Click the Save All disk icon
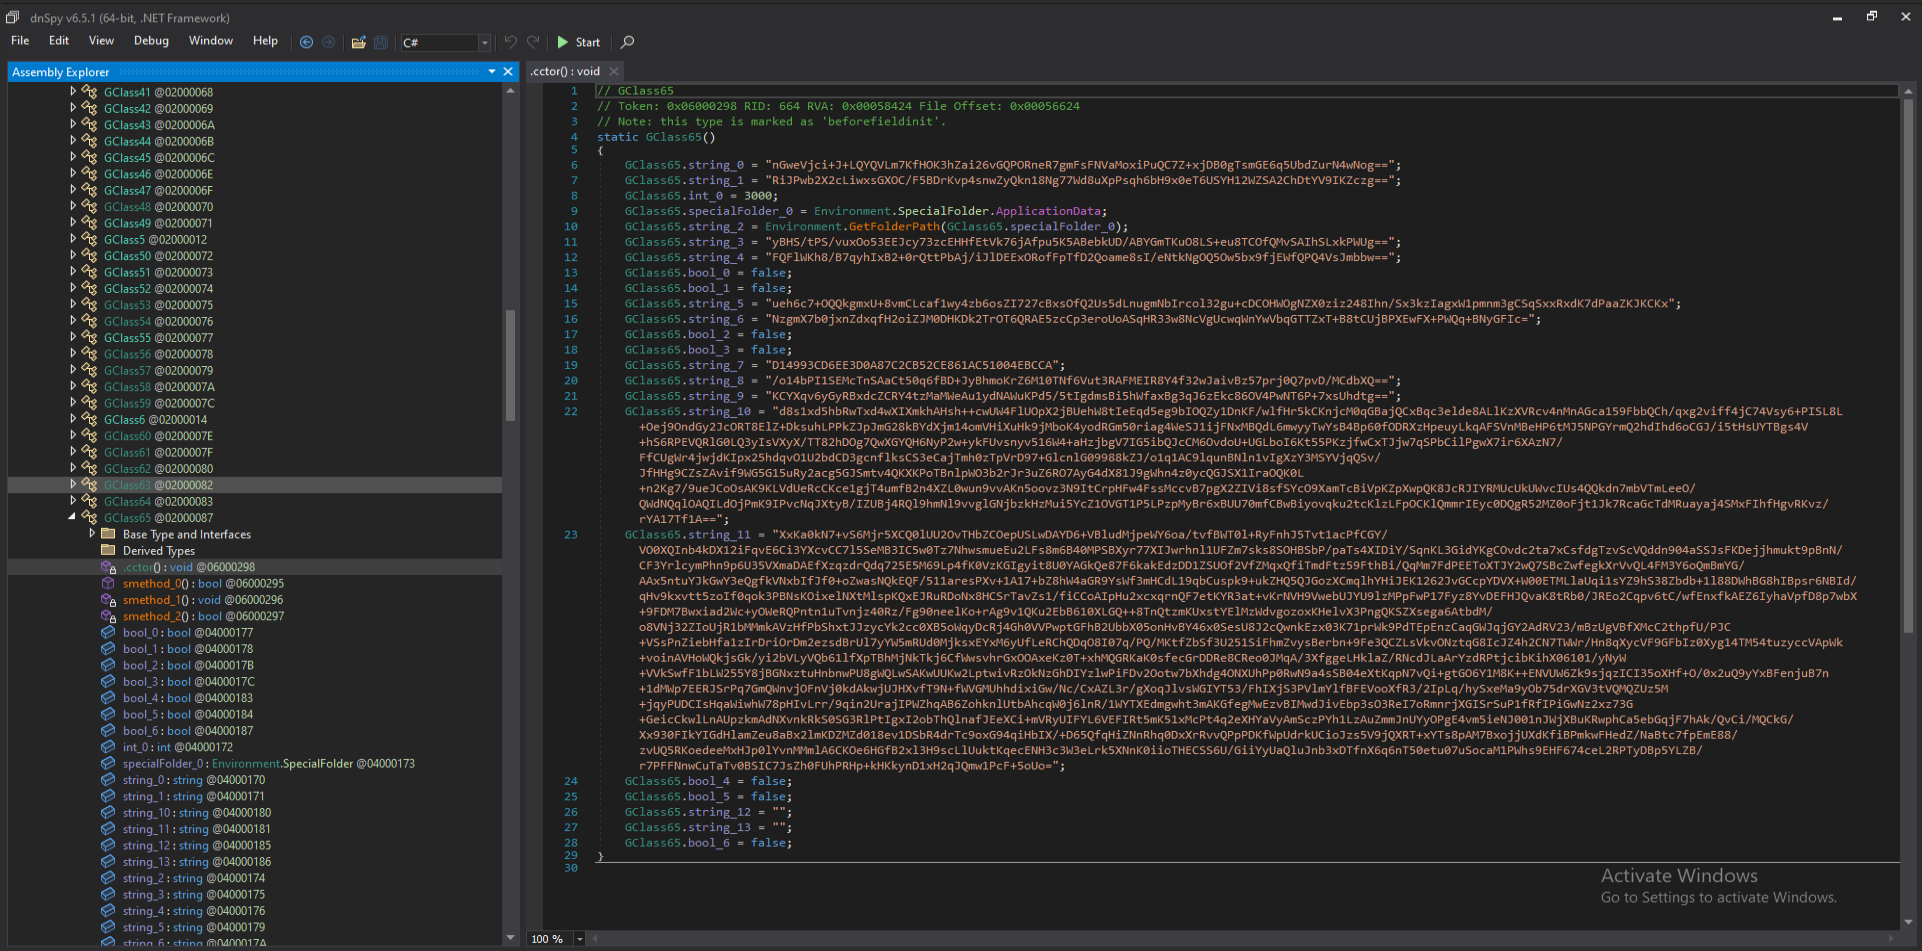 [x=381, y=42]
